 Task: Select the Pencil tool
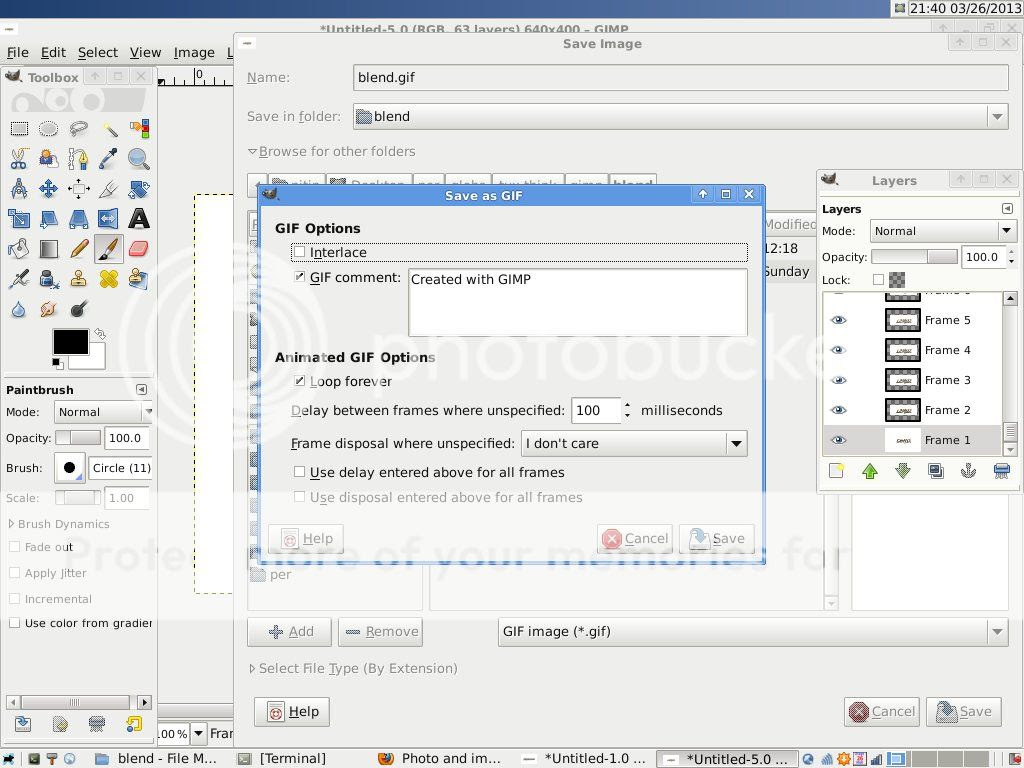(78, 249)
